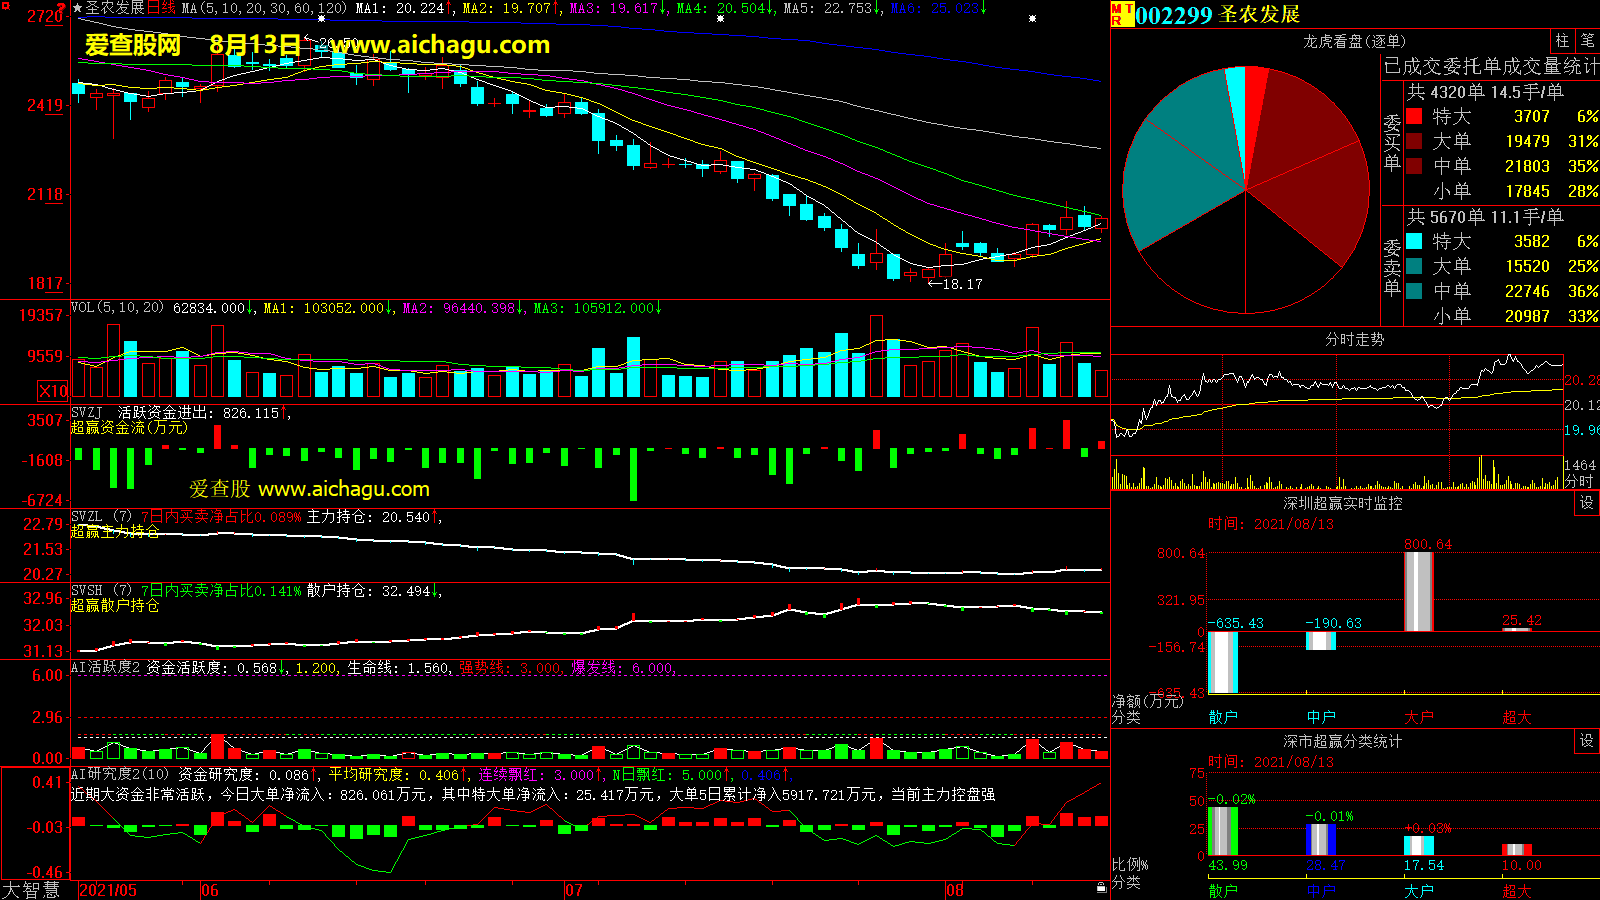
Task: Switch order view to 笔 (tick) mode
Action: 1587,40
